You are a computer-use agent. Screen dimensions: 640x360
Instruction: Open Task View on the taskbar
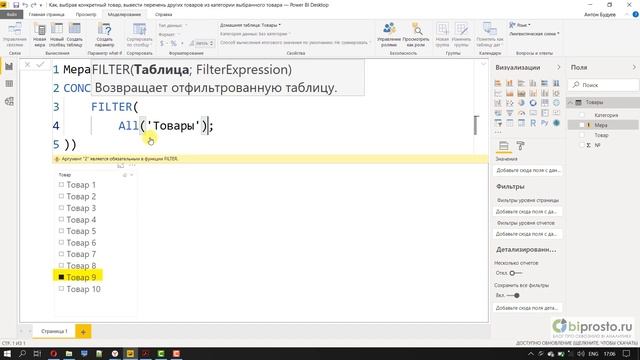click(37, 353)
